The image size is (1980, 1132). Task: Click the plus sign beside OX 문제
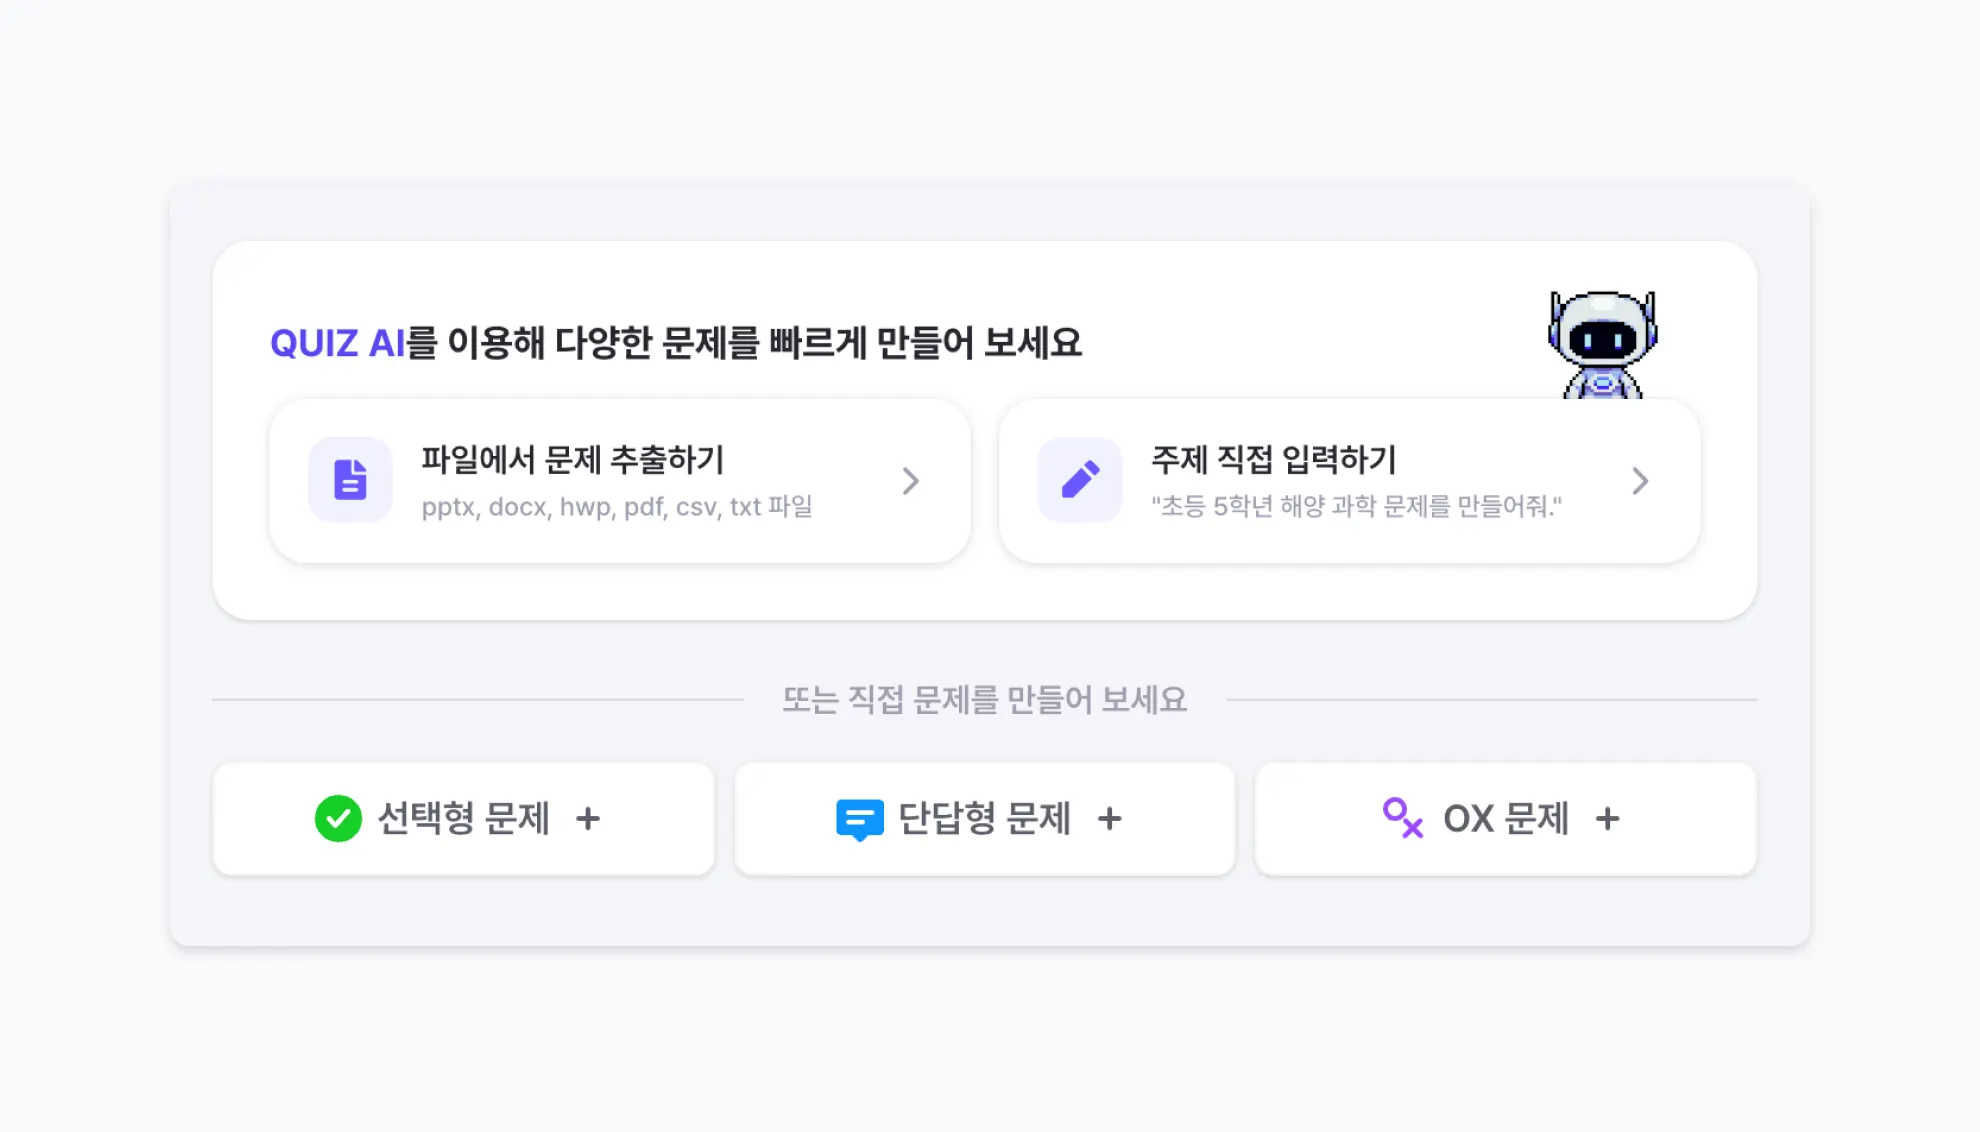coord(1607,819)
